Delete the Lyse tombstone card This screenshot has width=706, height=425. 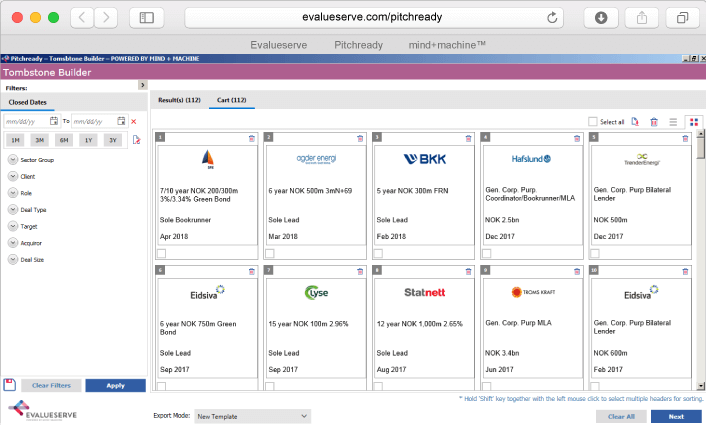pos(360,271)
